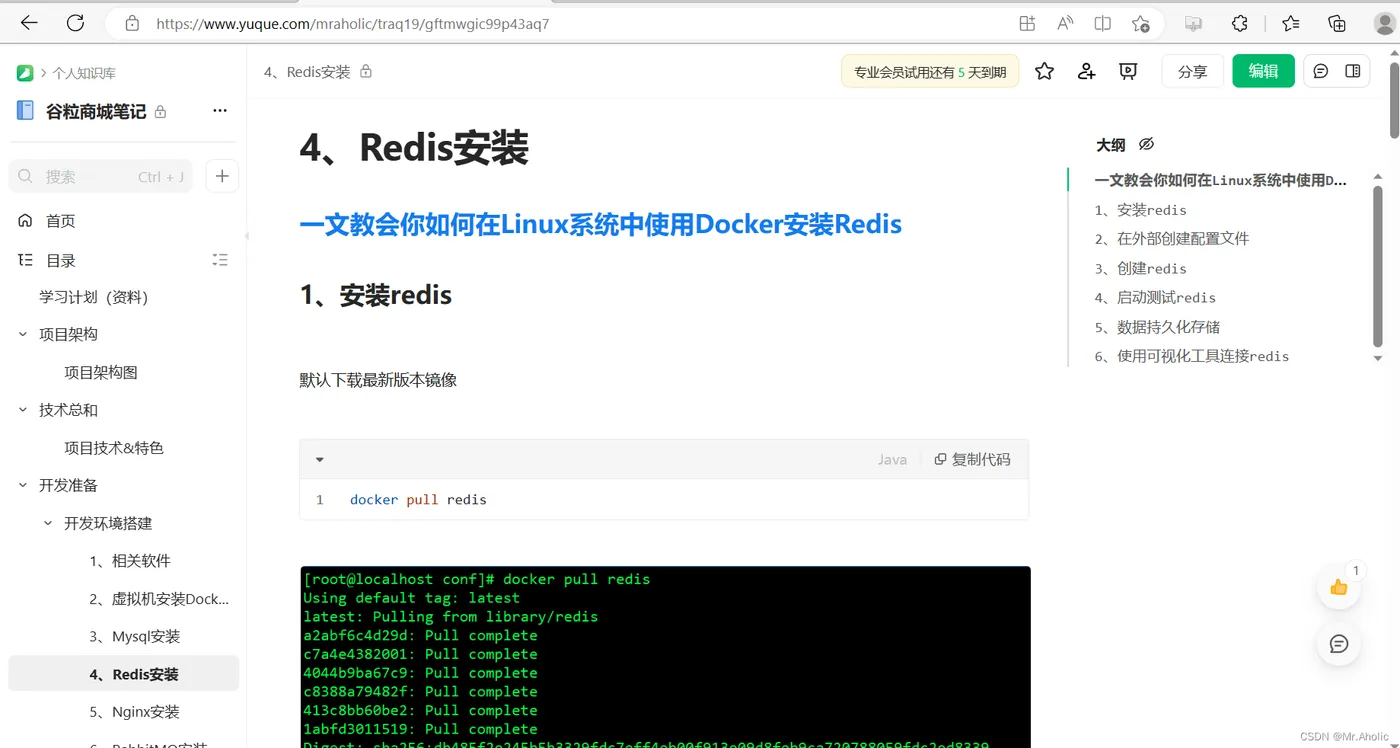Open immersive reader icon in address bar

[1102, 23]
